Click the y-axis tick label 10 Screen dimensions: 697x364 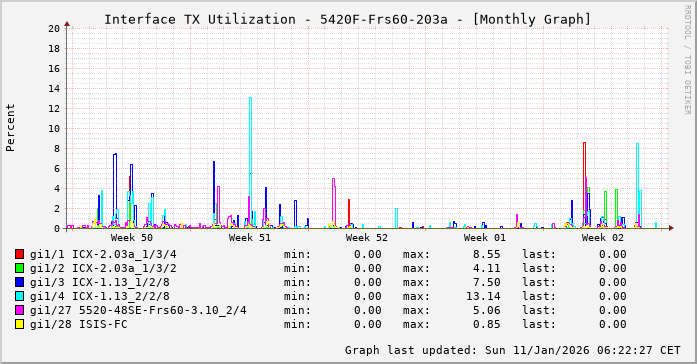(54, 128)
